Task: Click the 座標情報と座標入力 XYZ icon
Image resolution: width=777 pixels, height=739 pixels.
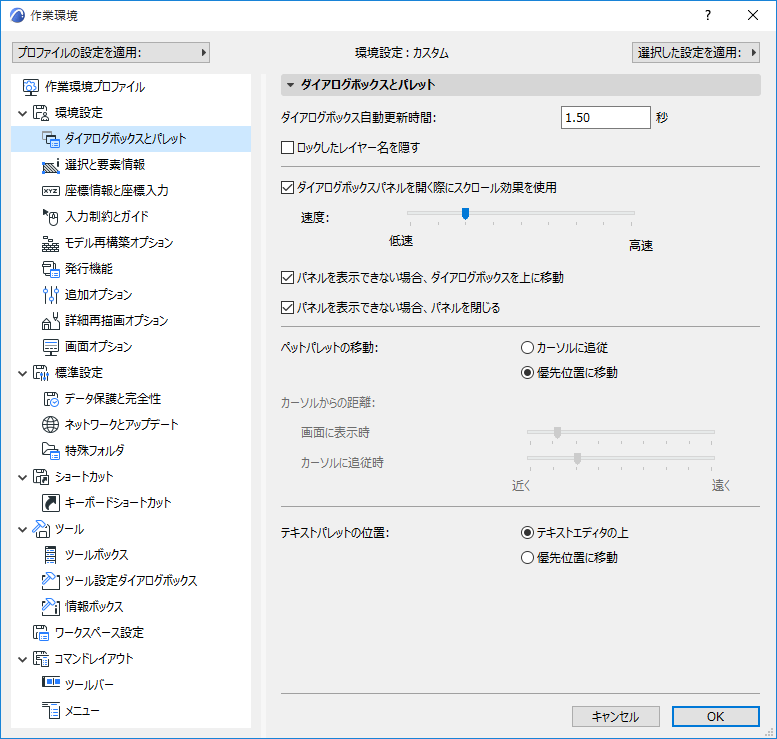Action: click(51, 191)
